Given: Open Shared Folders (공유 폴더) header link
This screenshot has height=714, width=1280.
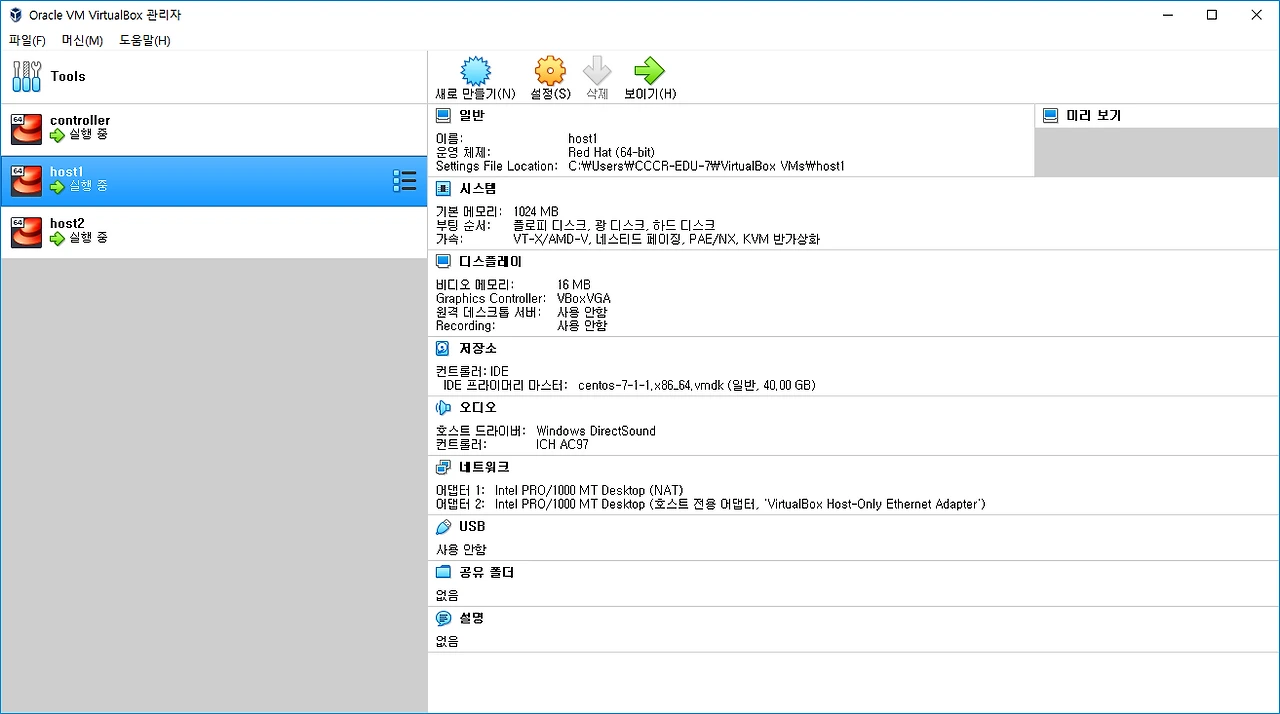Looking at the screenshot, I should (487, 572).
